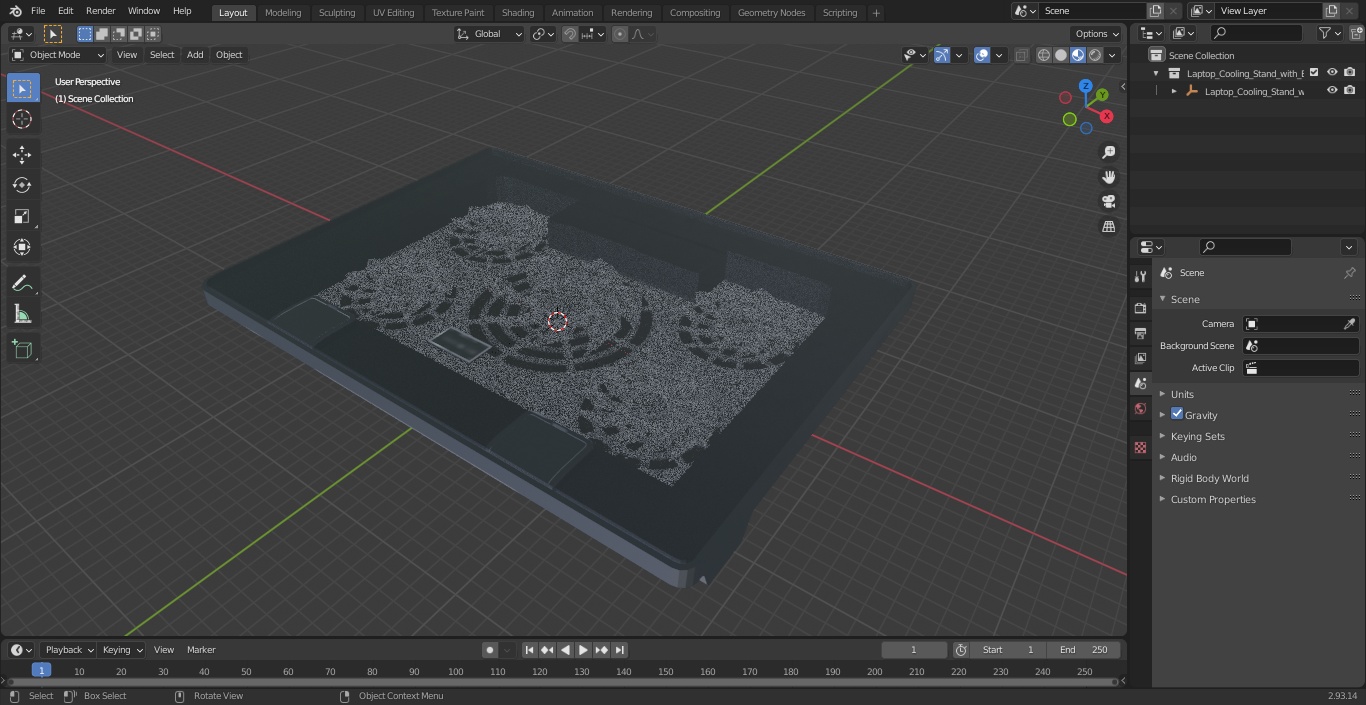The image size is (1366, 705).
Task: Switch to solid shading
Action: [x=1061, y=55]
